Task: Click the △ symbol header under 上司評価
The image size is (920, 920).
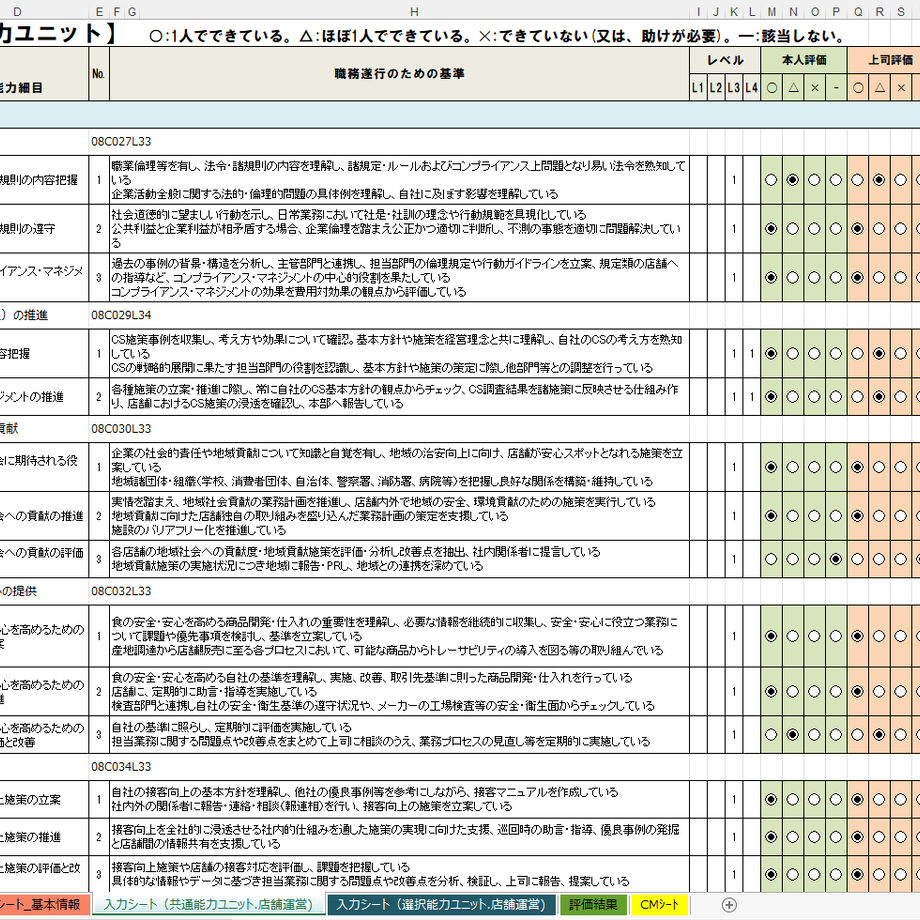Action: click(x=879, y=88)
